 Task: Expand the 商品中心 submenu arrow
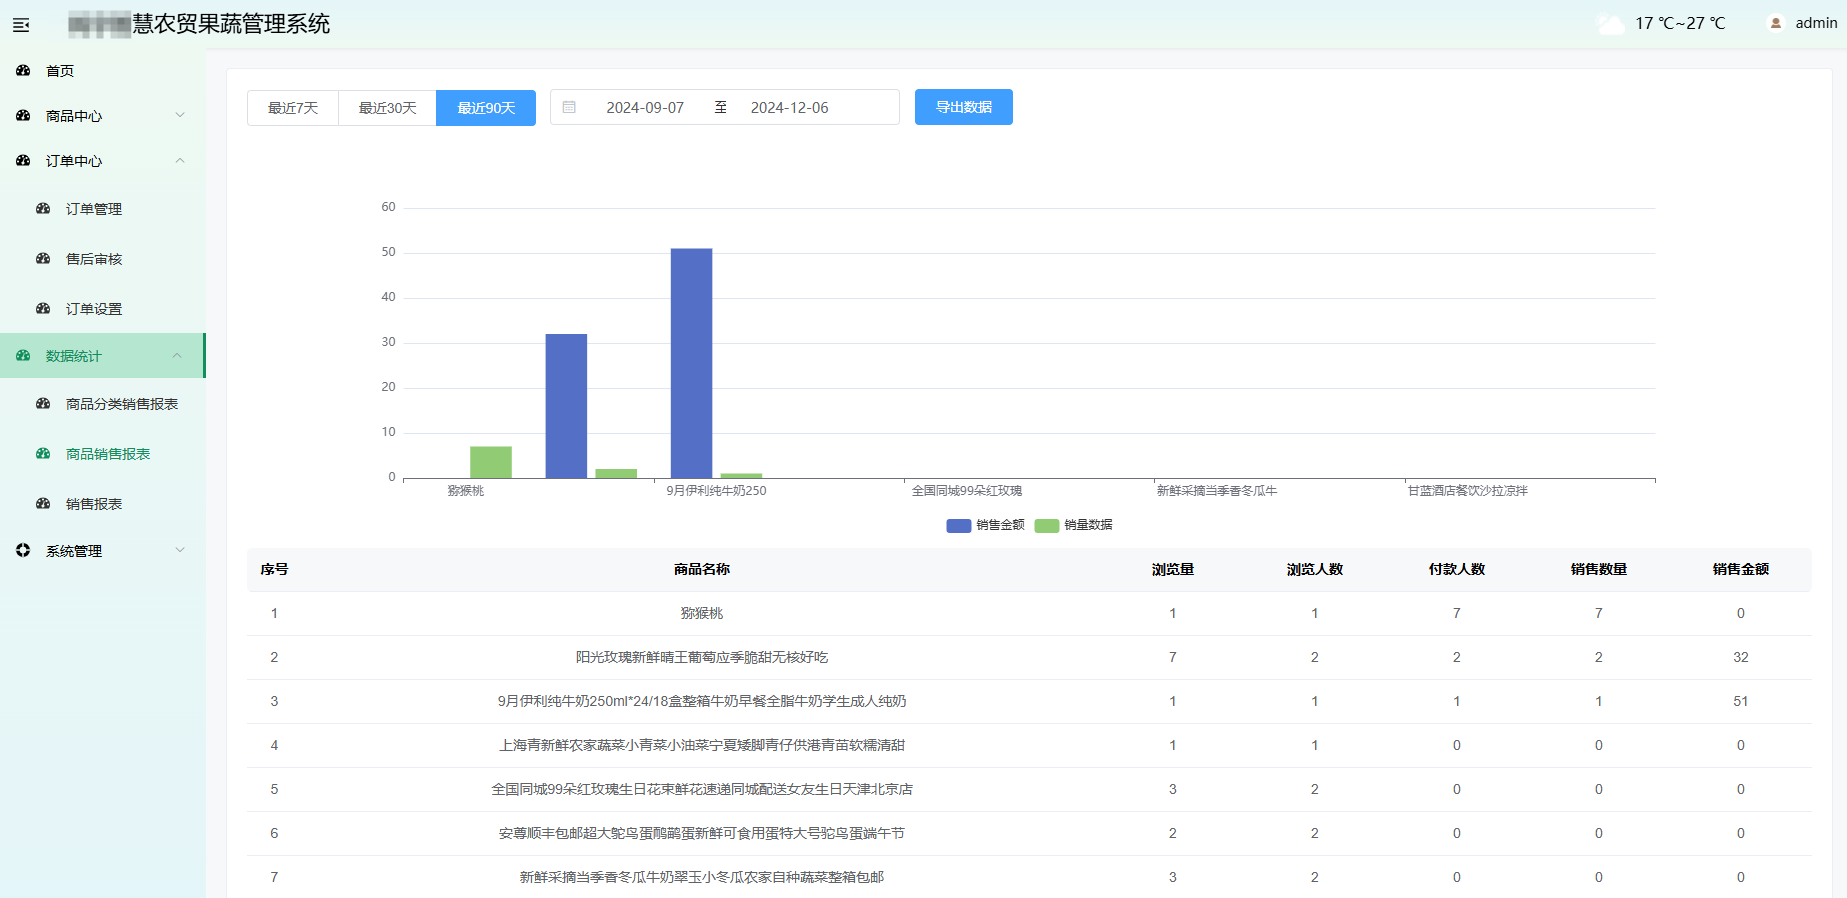180,115
